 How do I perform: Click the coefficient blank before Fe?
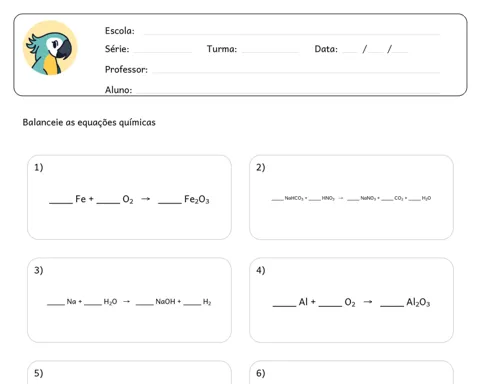coord(61,203)
